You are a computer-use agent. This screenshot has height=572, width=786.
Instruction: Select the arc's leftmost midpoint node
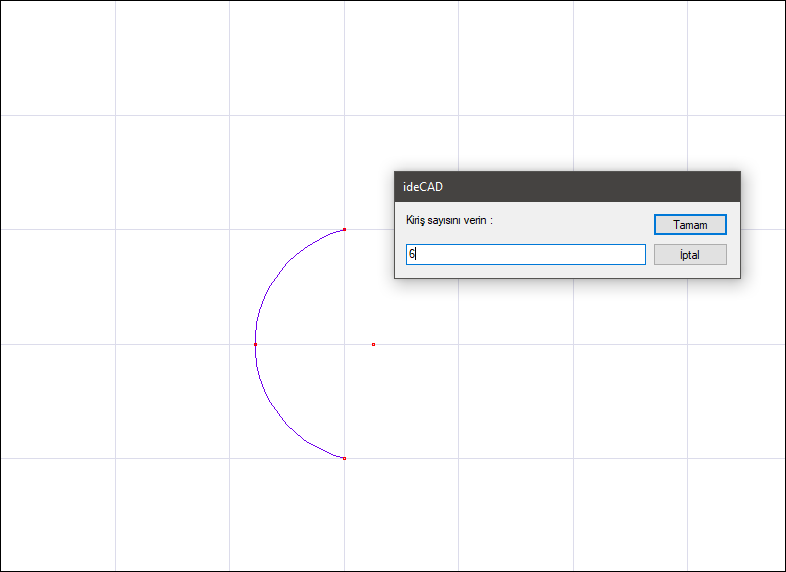pyautogui.click(x=256, y=344)
